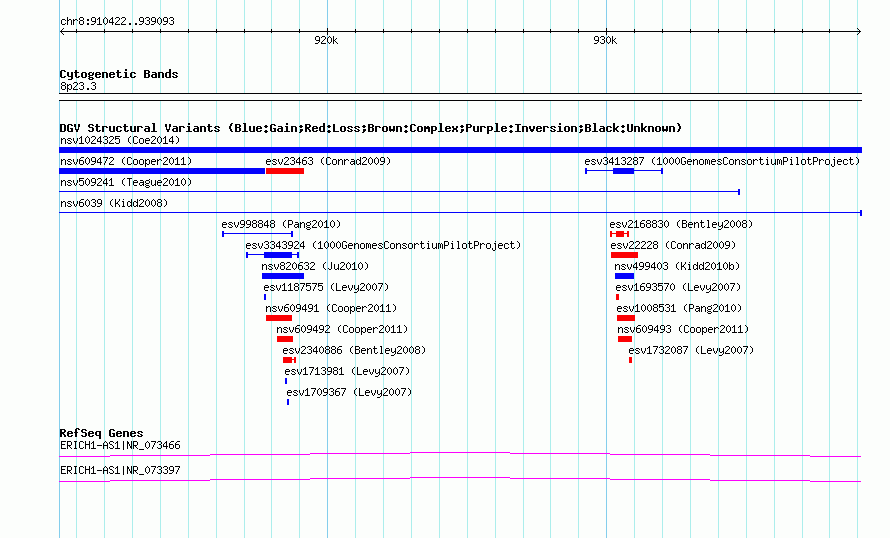Viewport: 890px width, 538px height.
Task: Open variant esv1709367 (Levy2007) label
Action: point(349,392)
